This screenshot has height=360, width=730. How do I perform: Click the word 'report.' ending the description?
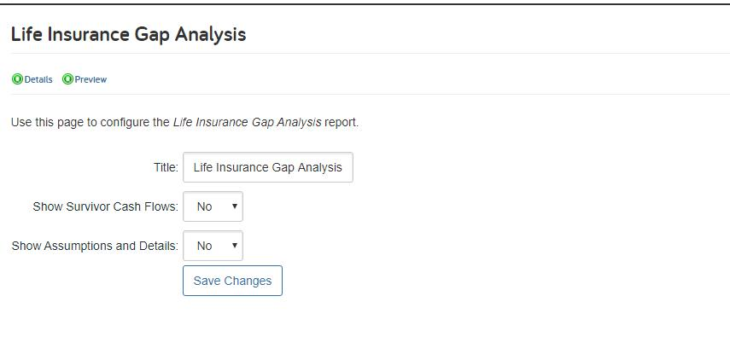pos(341,122)
